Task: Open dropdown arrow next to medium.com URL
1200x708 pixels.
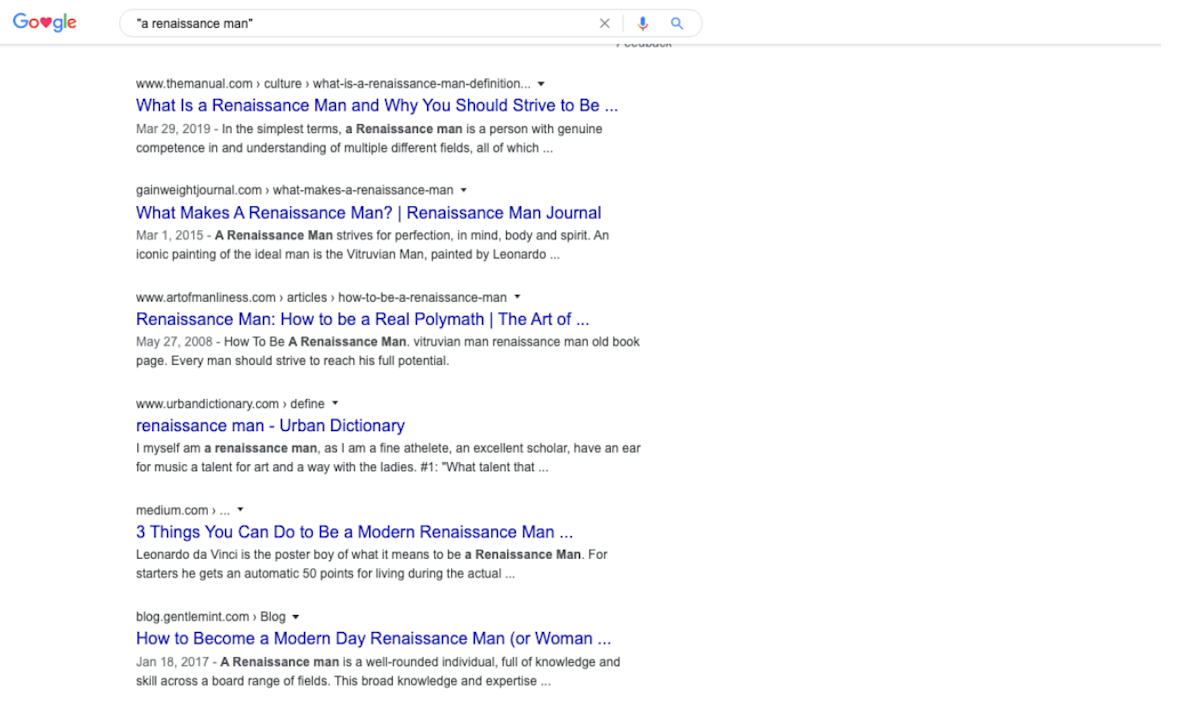Action: coord(241,510)
